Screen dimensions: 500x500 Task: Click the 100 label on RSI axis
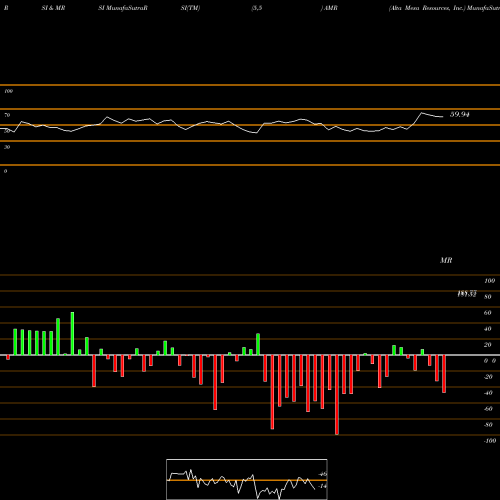coord(8,91)
